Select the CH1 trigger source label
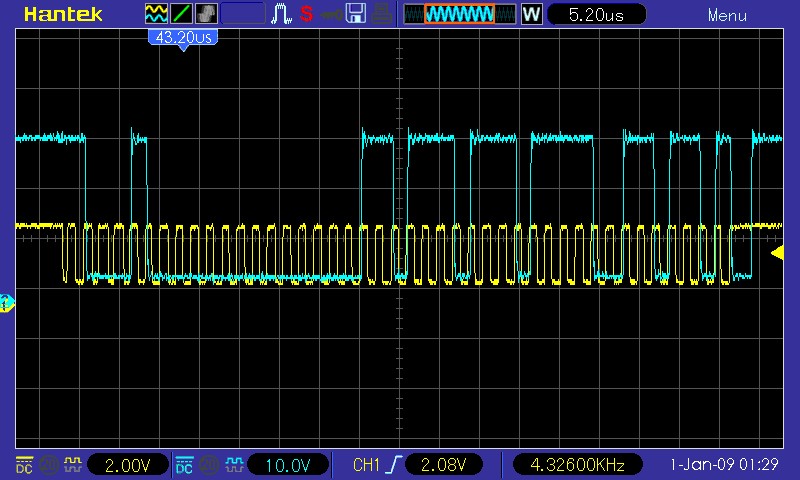Viewport: 800px width, 480px height. coord(367,465)
